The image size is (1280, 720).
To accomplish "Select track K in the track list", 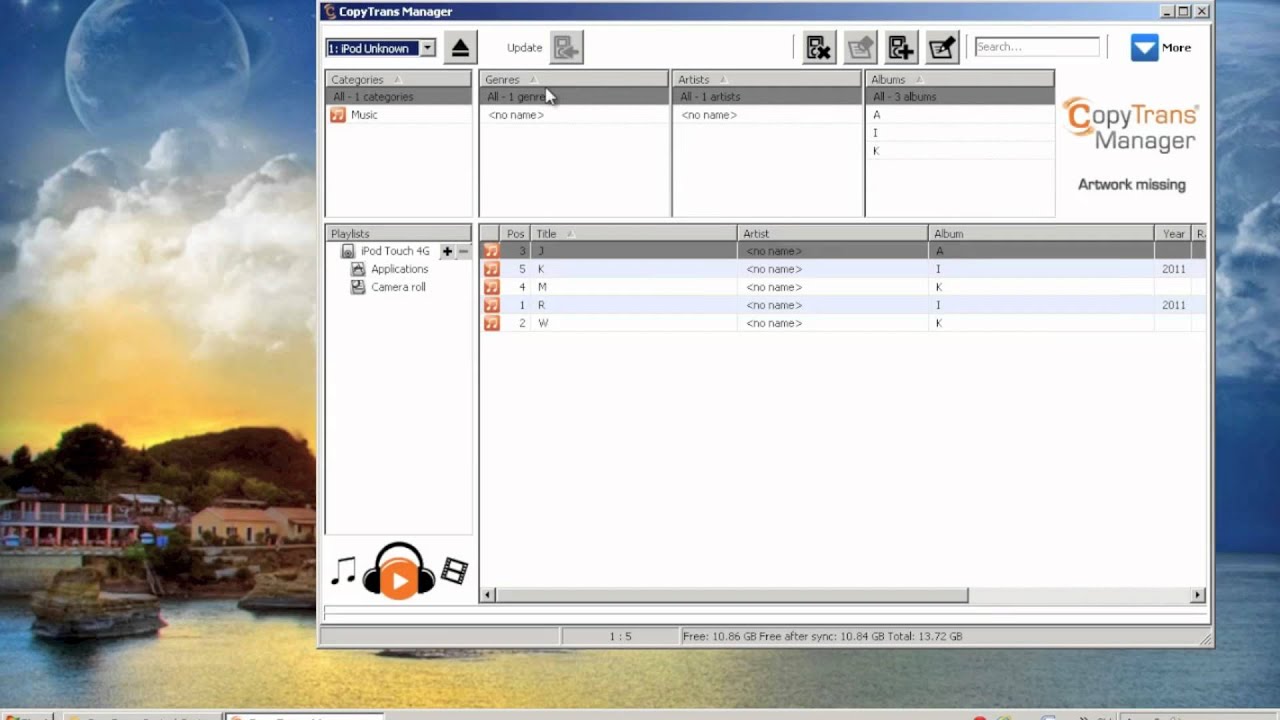I will (843, 269).
